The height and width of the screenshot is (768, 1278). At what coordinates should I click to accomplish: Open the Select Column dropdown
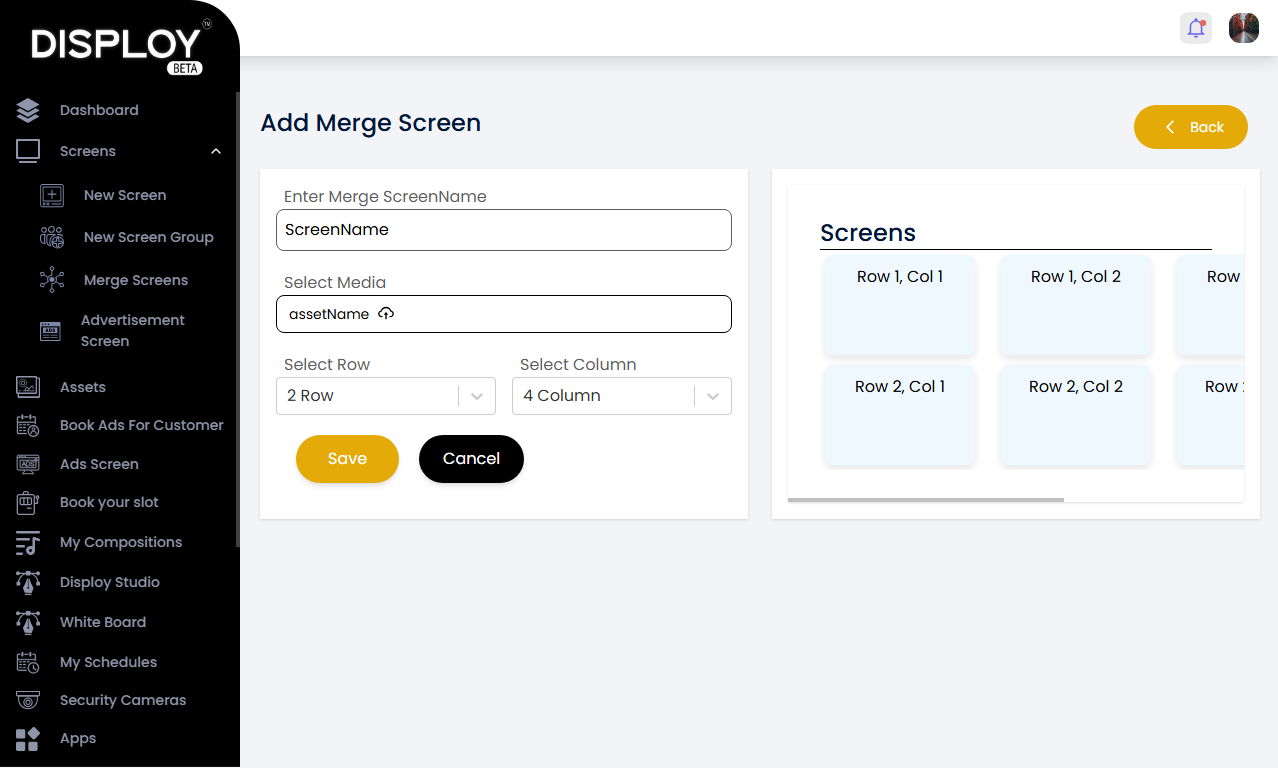712,395
